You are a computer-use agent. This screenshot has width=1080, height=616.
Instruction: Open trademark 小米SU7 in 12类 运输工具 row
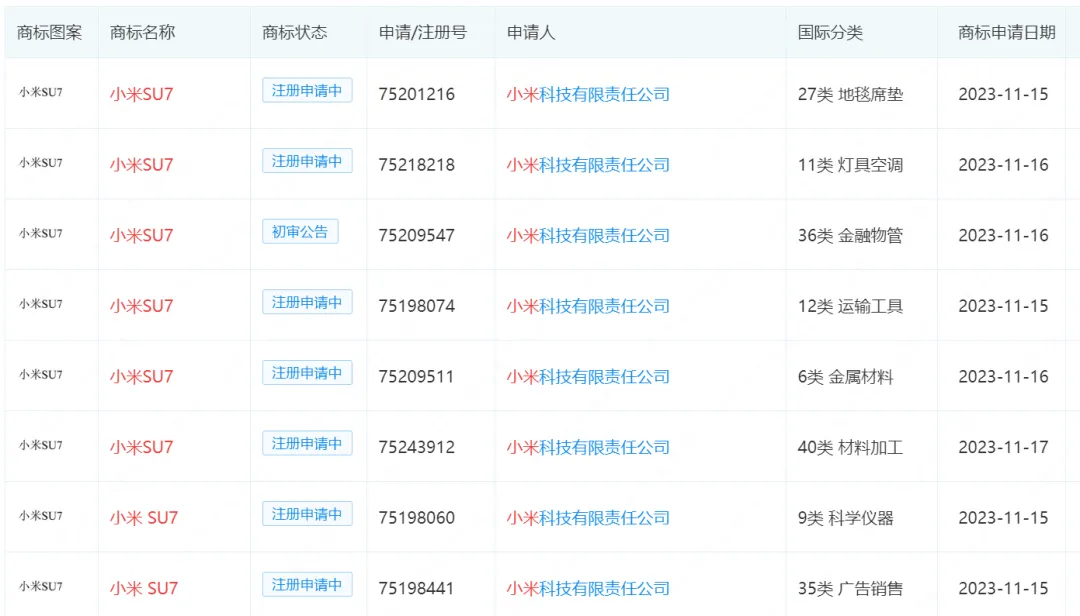(x=141, y=306)
